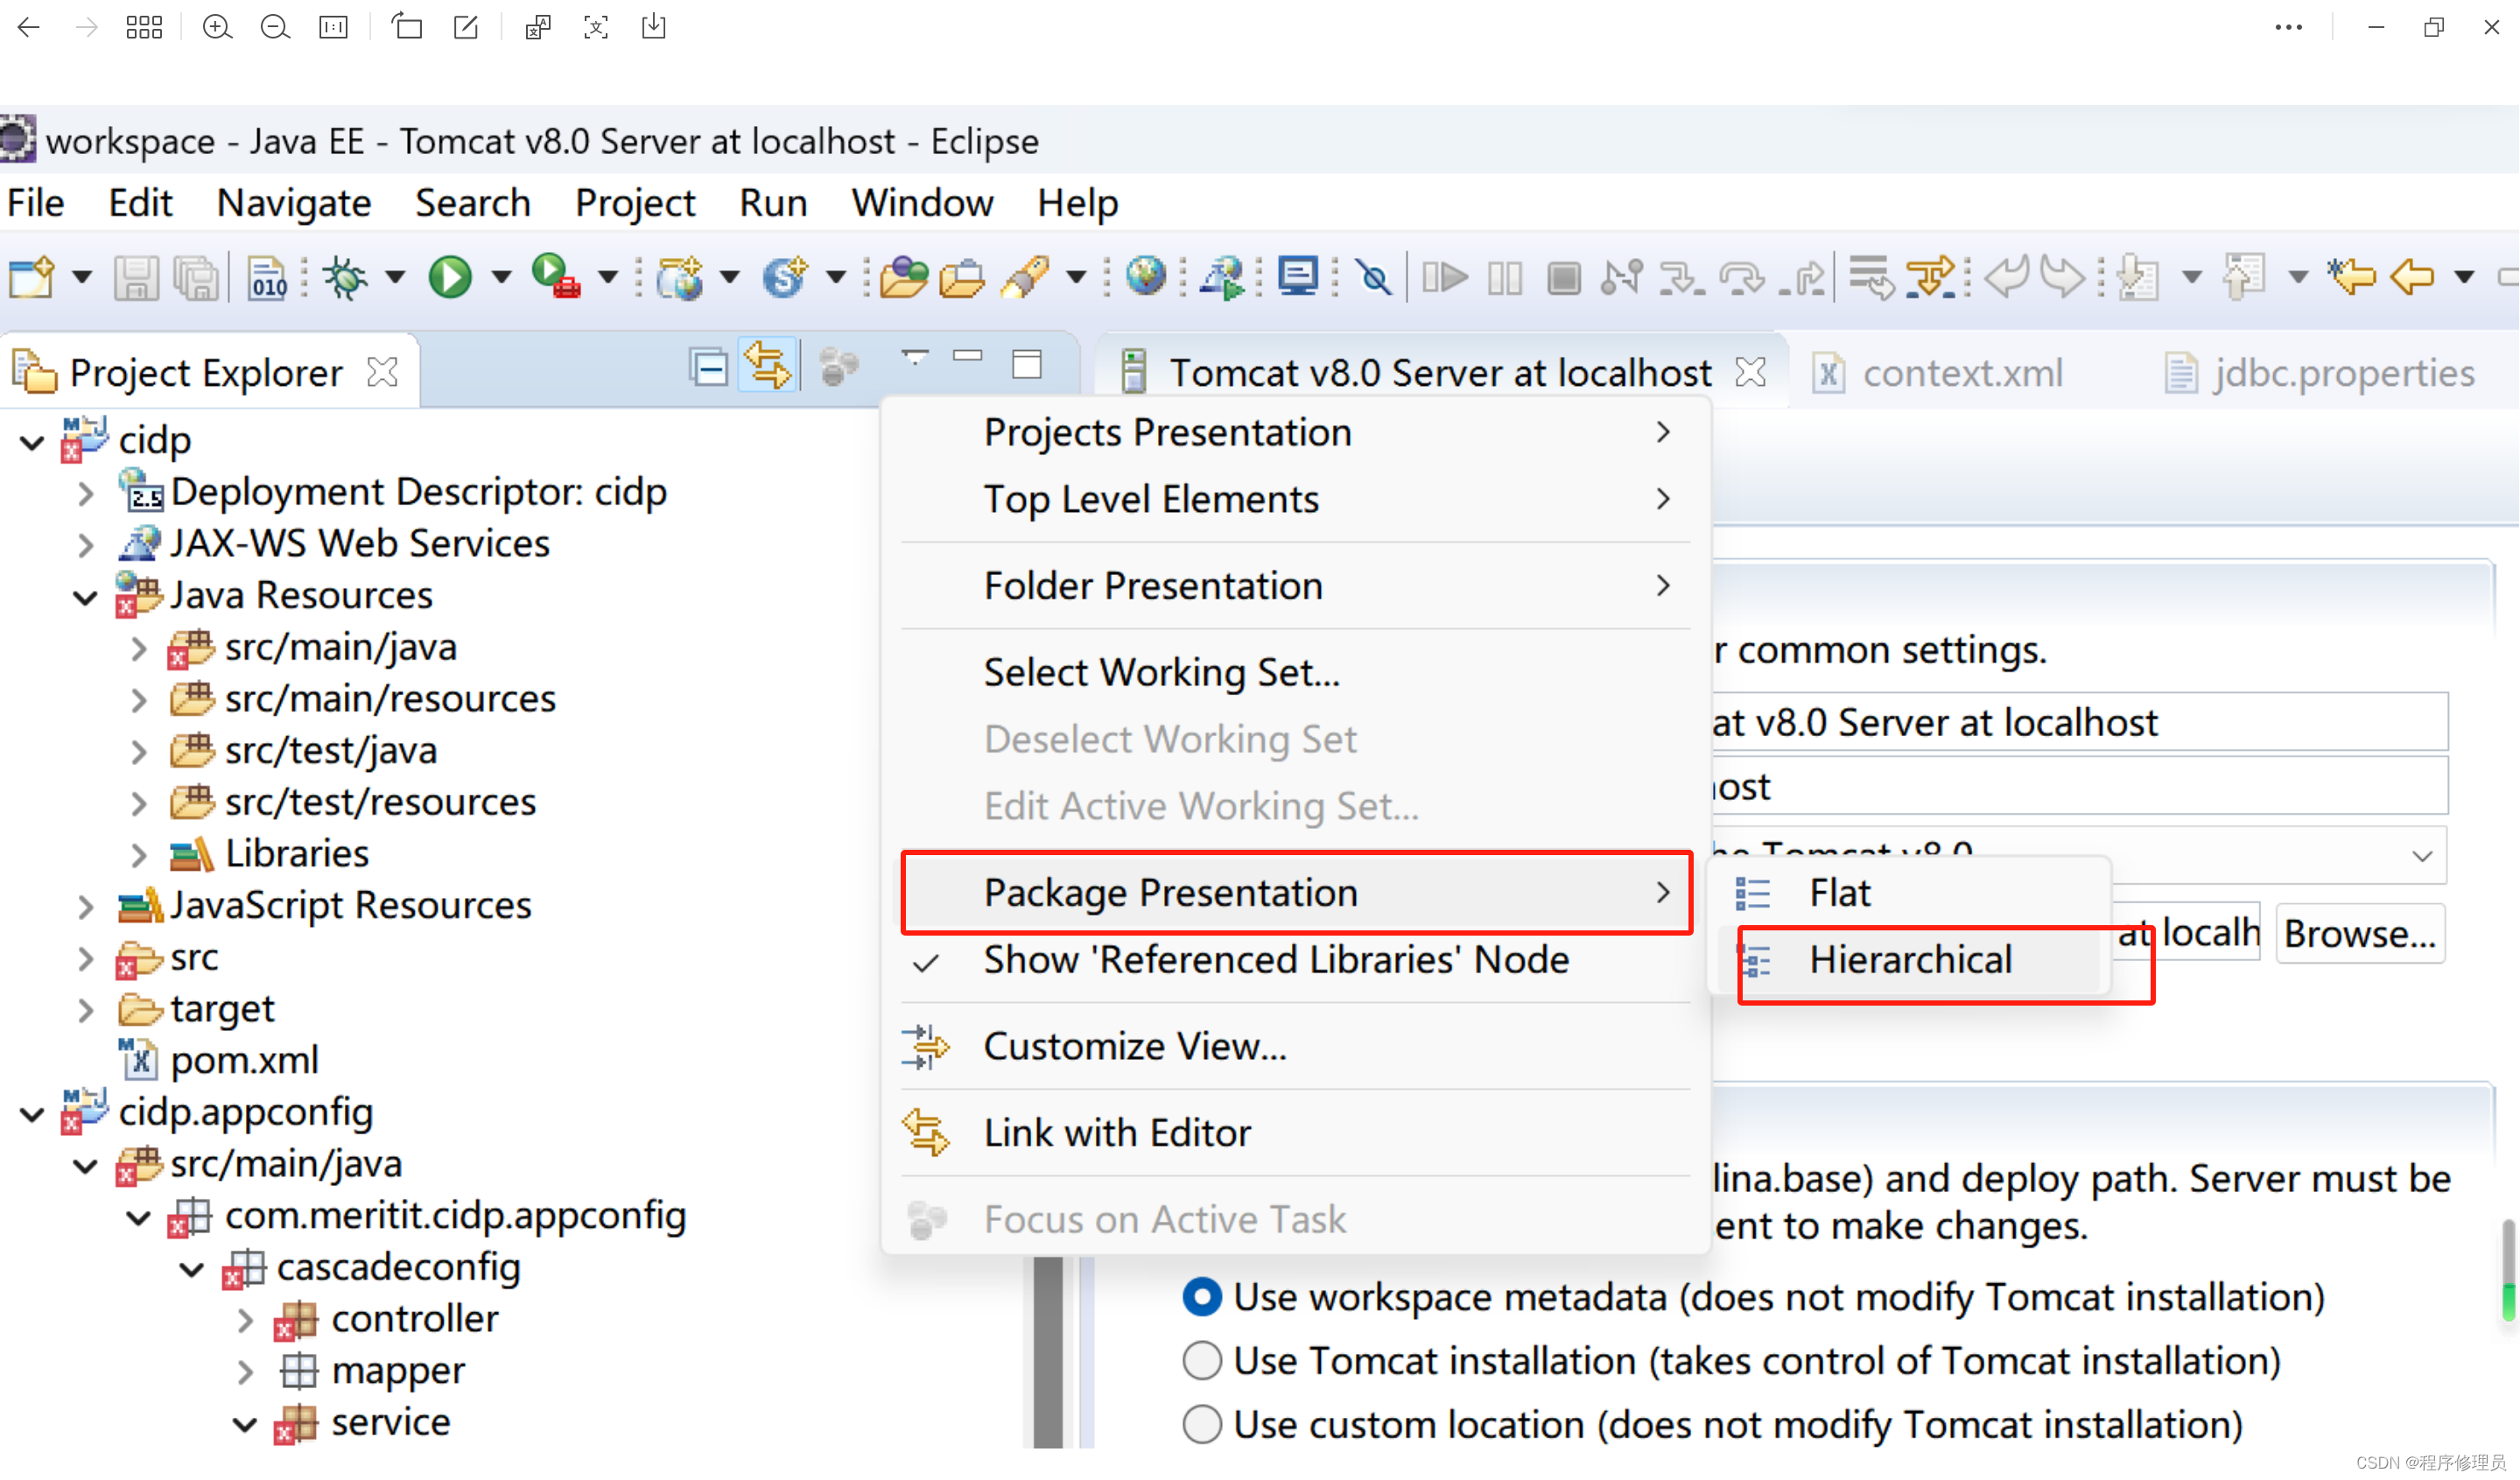Select Flat package presentation
Screen dimensions: 2520x1480
tap(1912, 894)
